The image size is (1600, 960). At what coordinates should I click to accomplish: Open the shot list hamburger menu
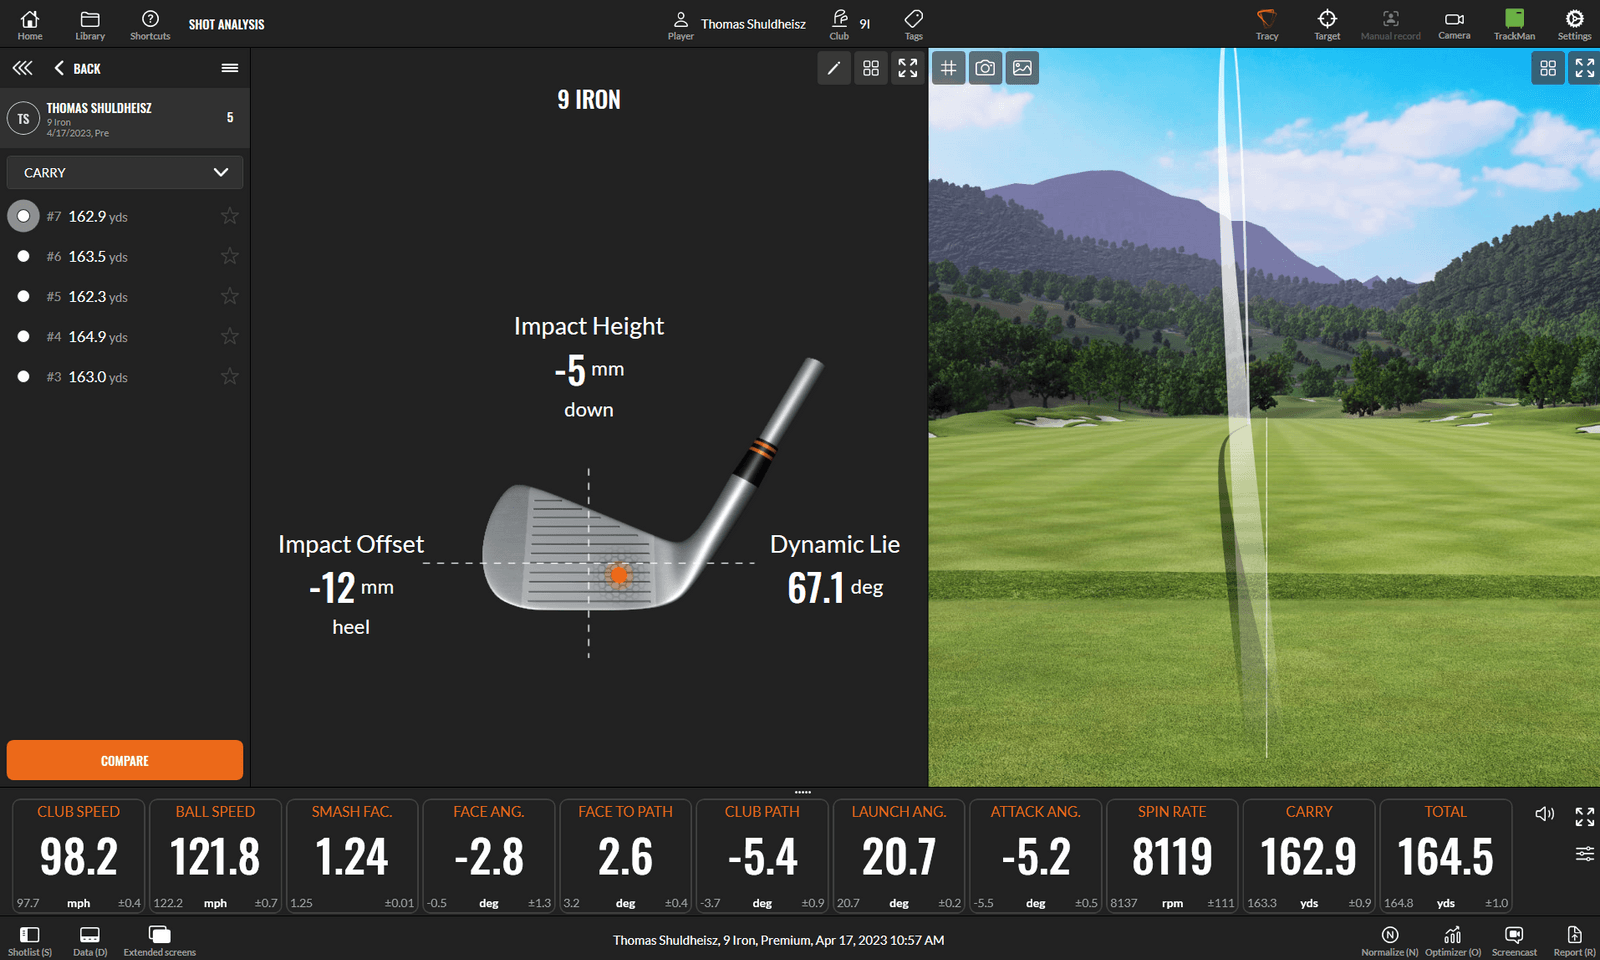point(229,68)
